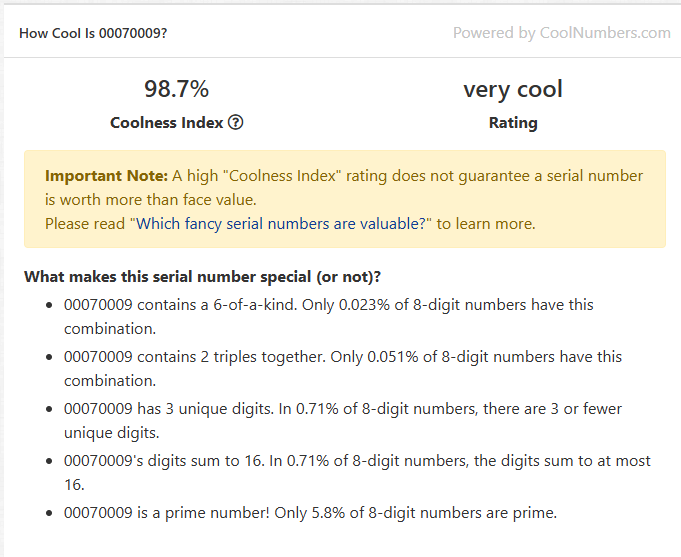Click the "What makes this serial number special" heading
This screenshot has width=681, height=557.
click(202, 277)
